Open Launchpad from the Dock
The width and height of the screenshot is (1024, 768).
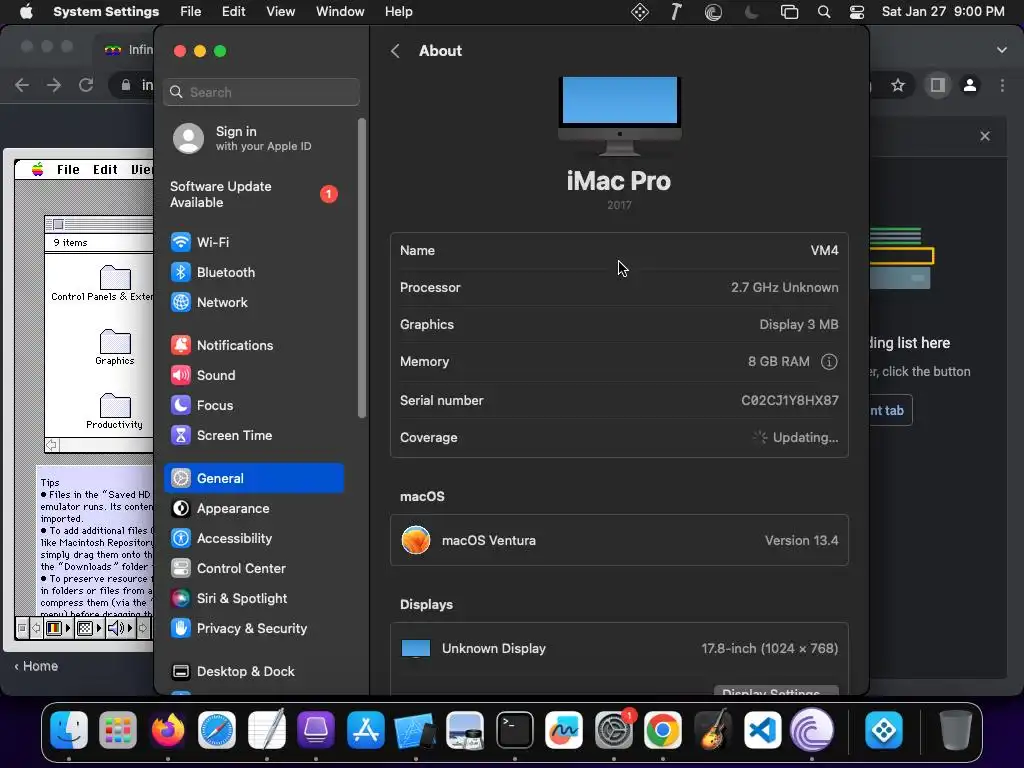pos(118,729)
